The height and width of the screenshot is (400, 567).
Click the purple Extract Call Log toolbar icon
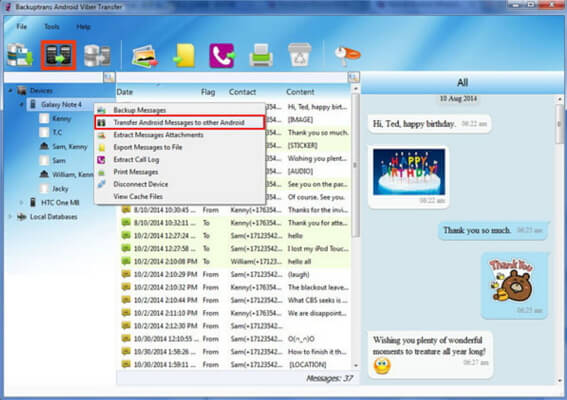click(222, 55)
